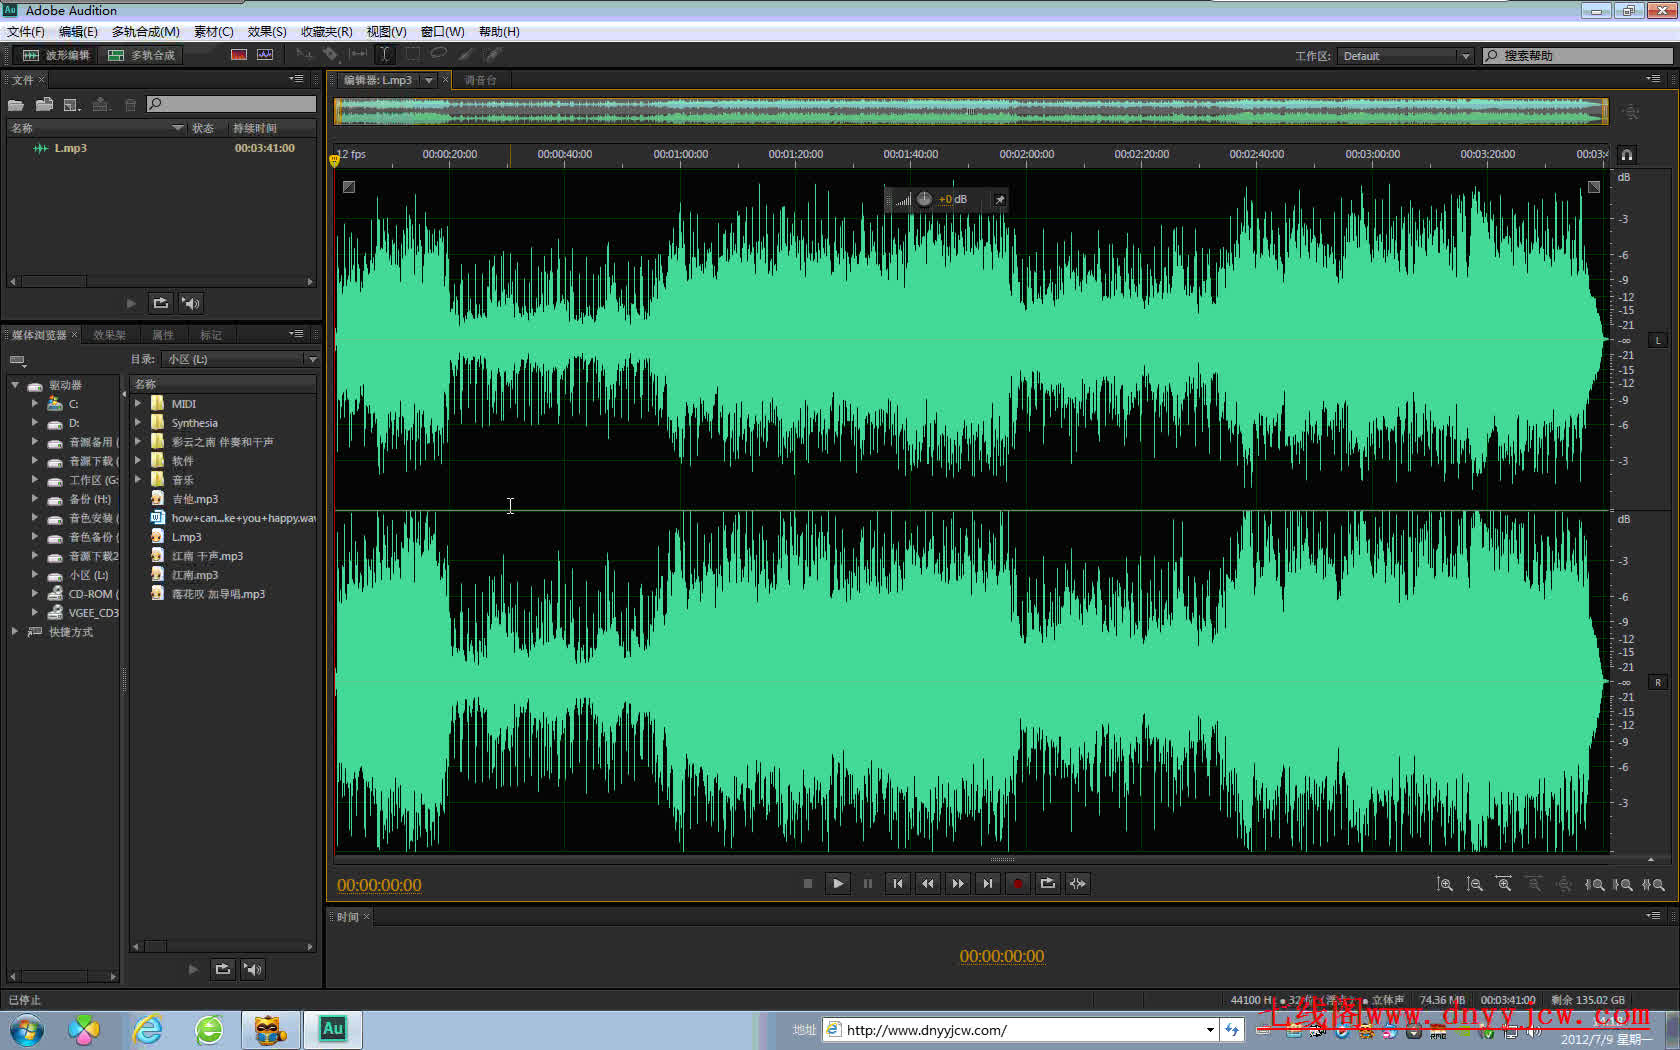
Task: Expand the 快捷方式 shortcuts node
Action: point(15,631)
